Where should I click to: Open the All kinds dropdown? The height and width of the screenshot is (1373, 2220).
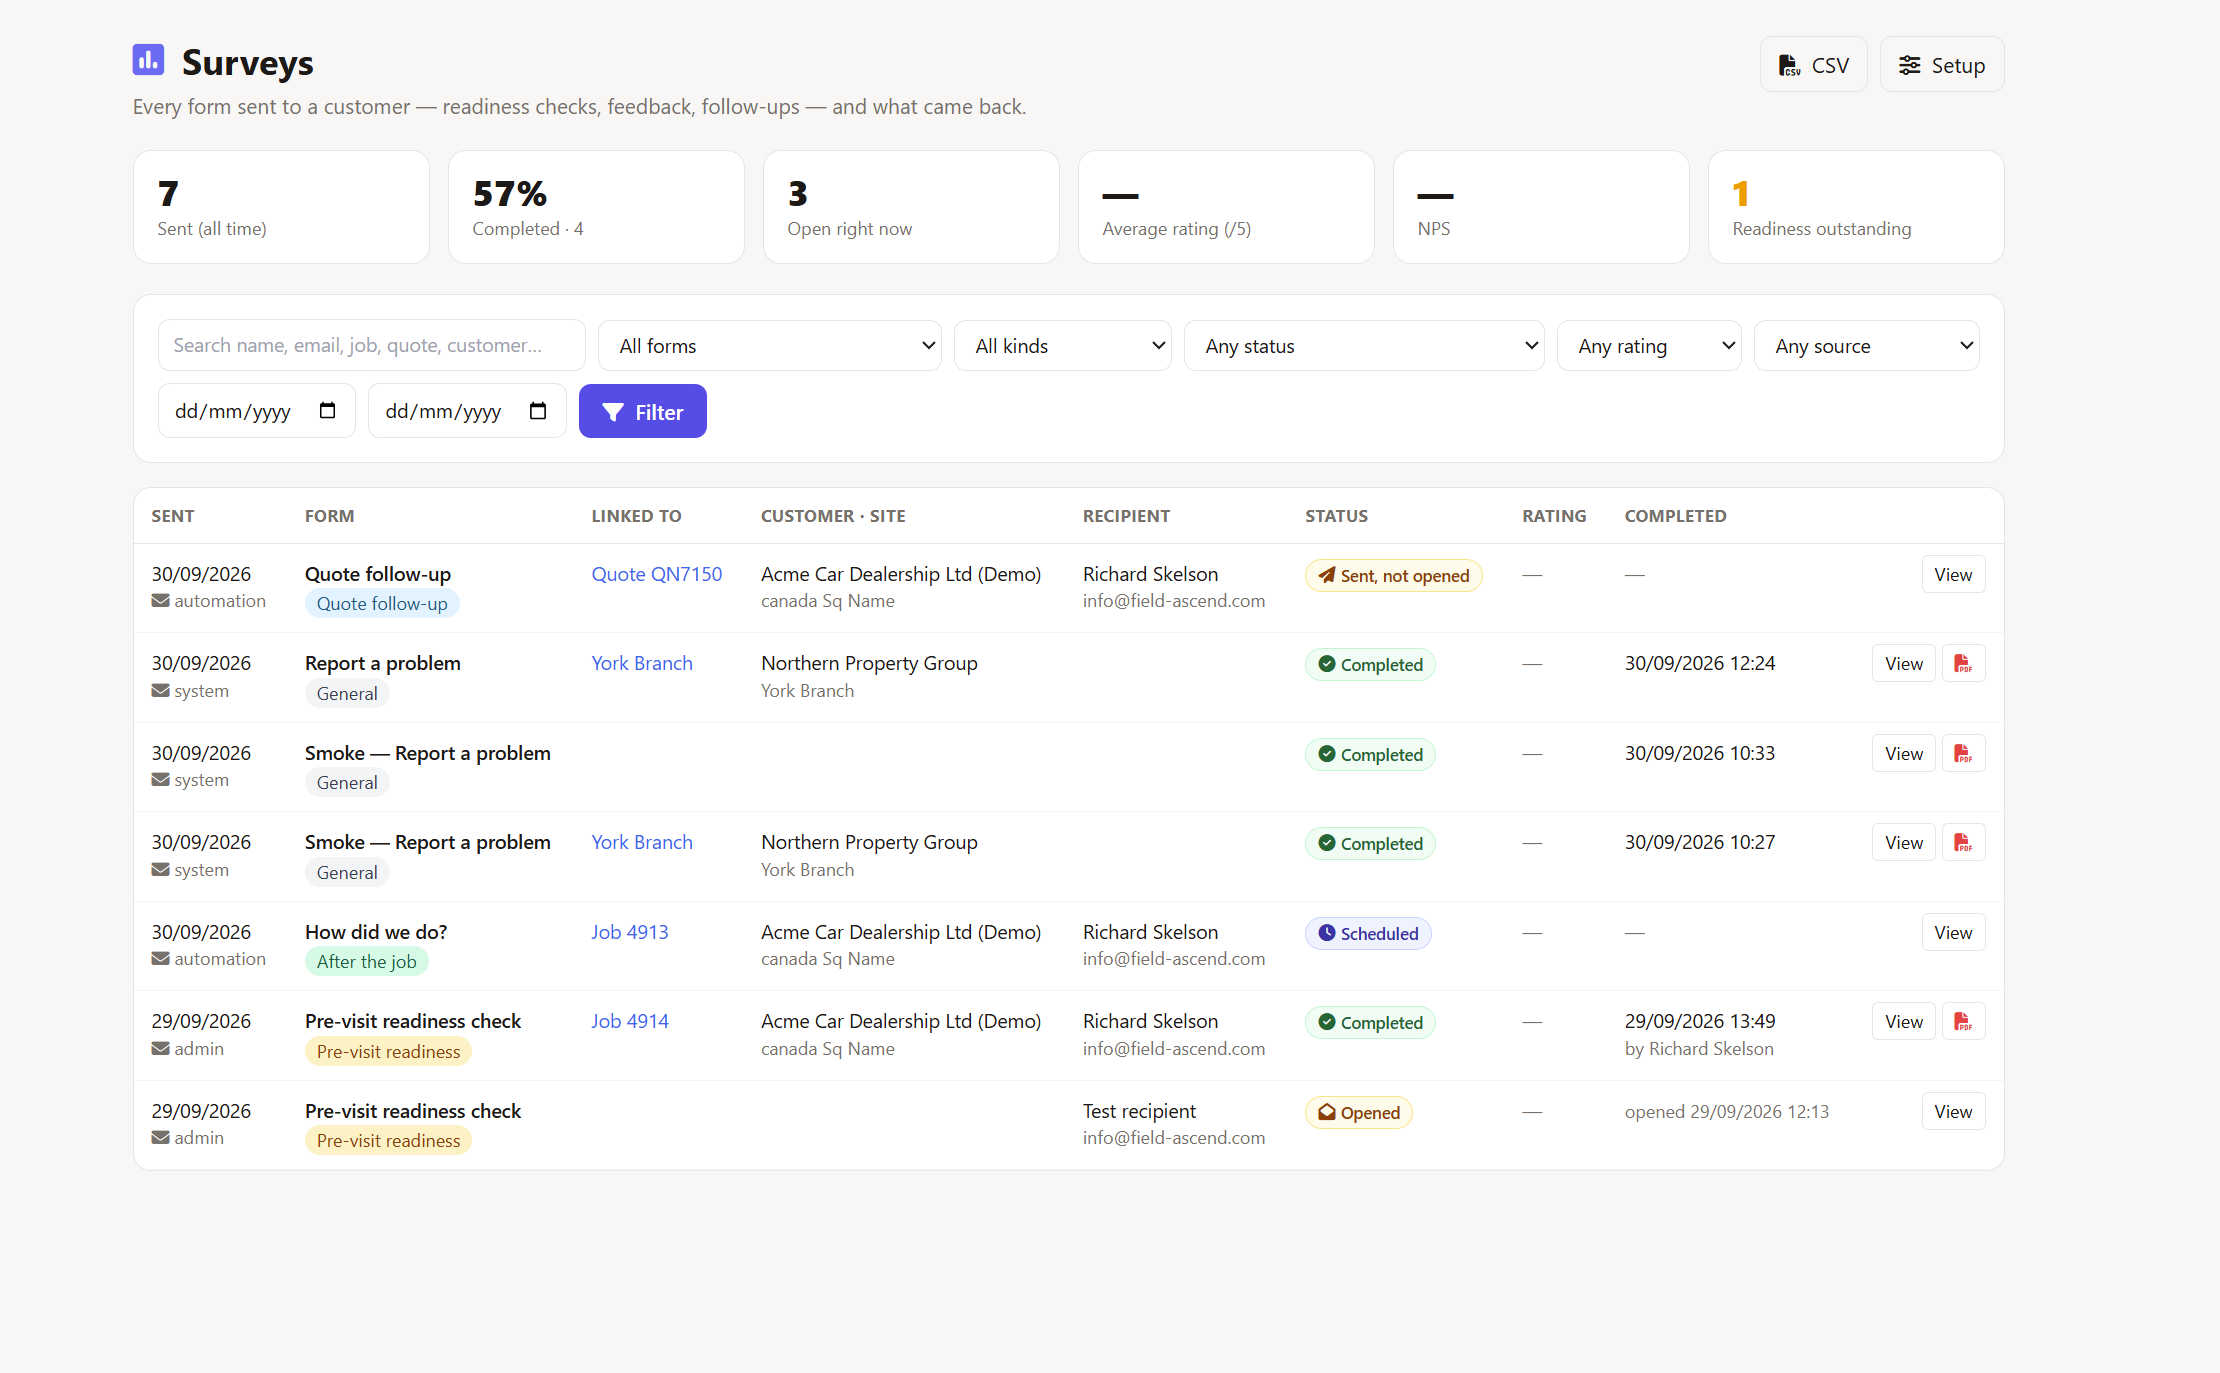point(1062,345)
